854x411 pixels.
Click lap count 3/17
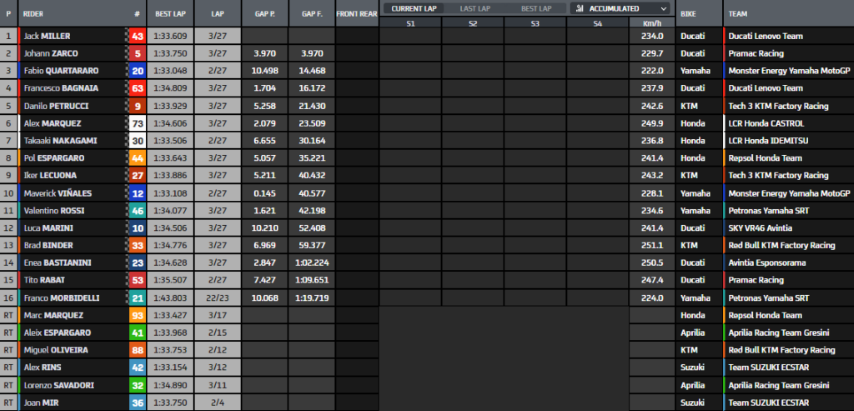[x=217, y=315]
